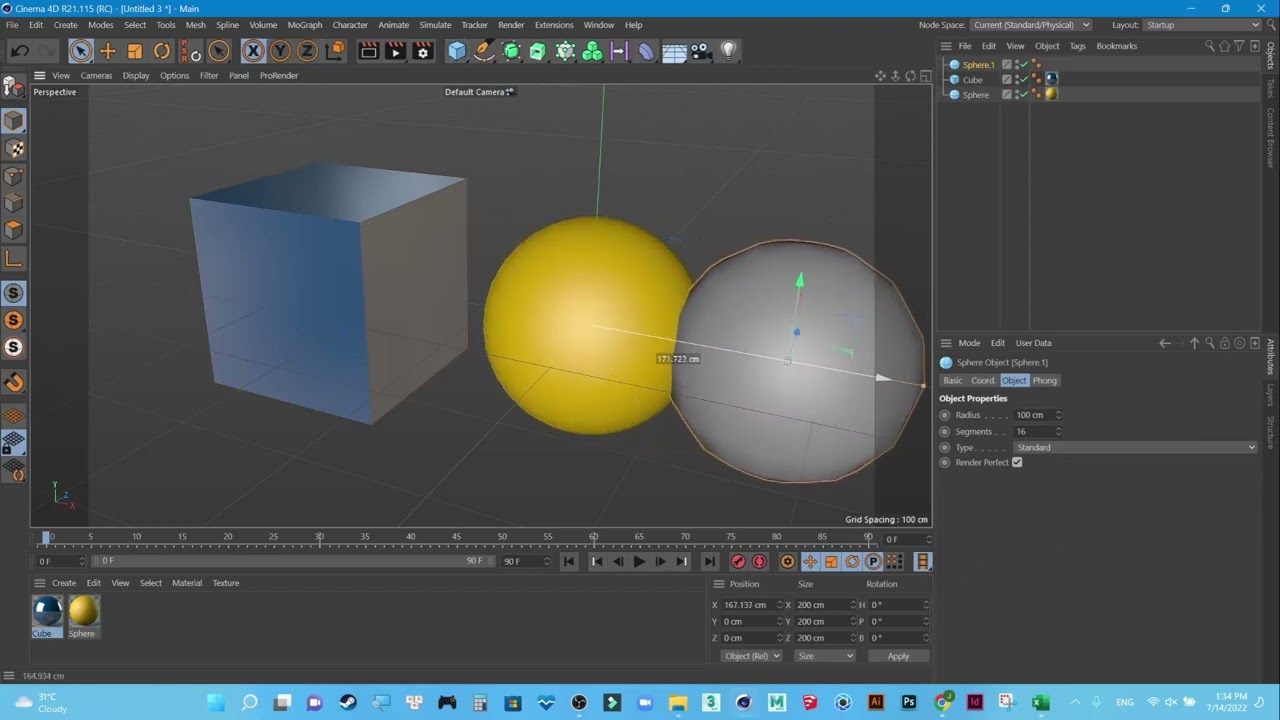Click Attributes panel lock icon
The height and width of the screenshot is (720, 1280).
click(x=1224, y=343)
